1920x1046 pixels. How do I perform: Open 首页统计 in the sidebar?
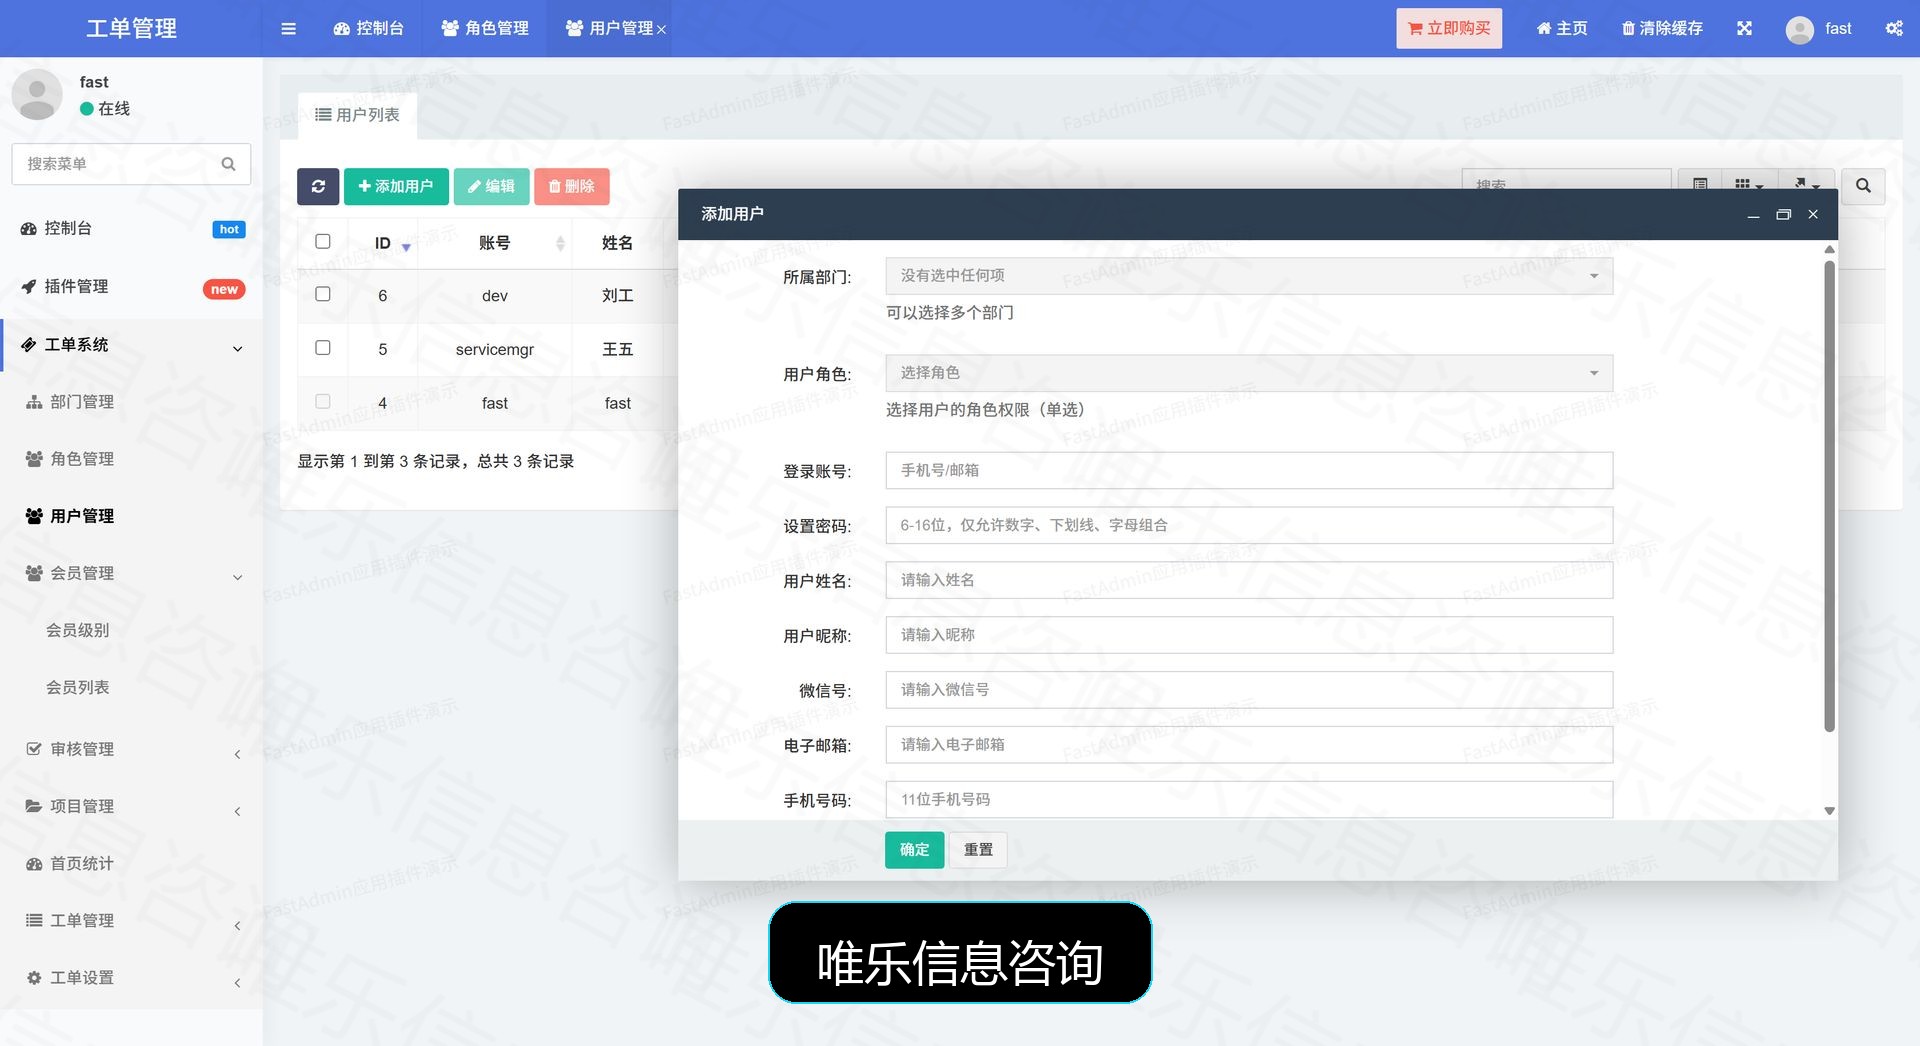(x=132, y=863)
